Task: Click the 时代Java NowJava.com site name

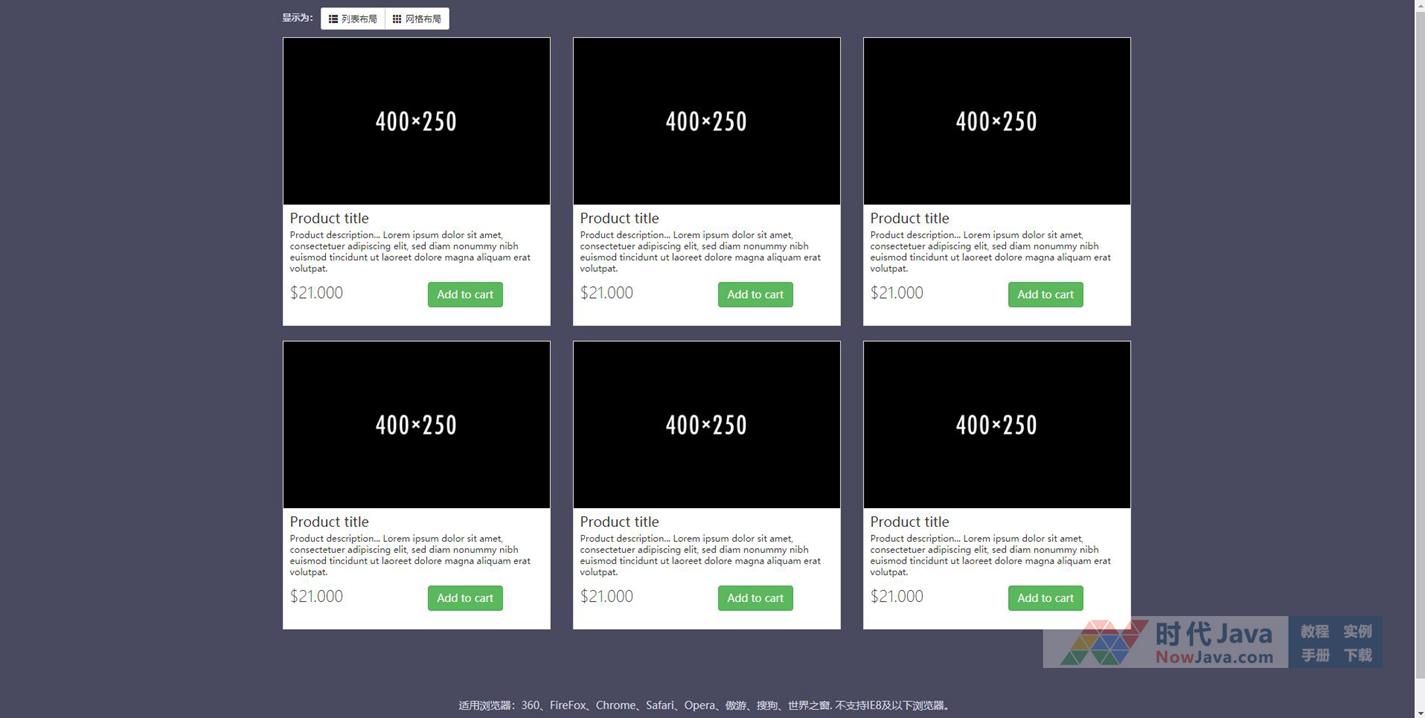Action: click(1214, 643)
